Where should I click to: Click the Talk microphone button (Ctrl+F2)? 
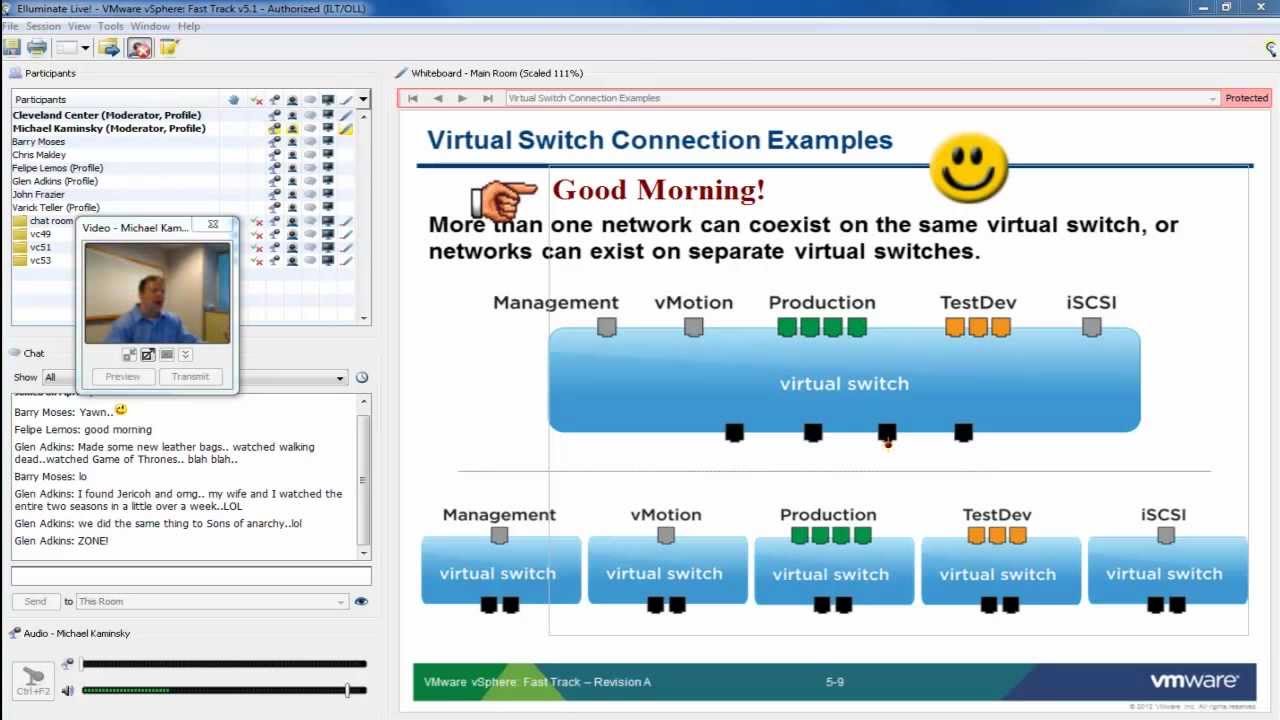click(33, 680)
